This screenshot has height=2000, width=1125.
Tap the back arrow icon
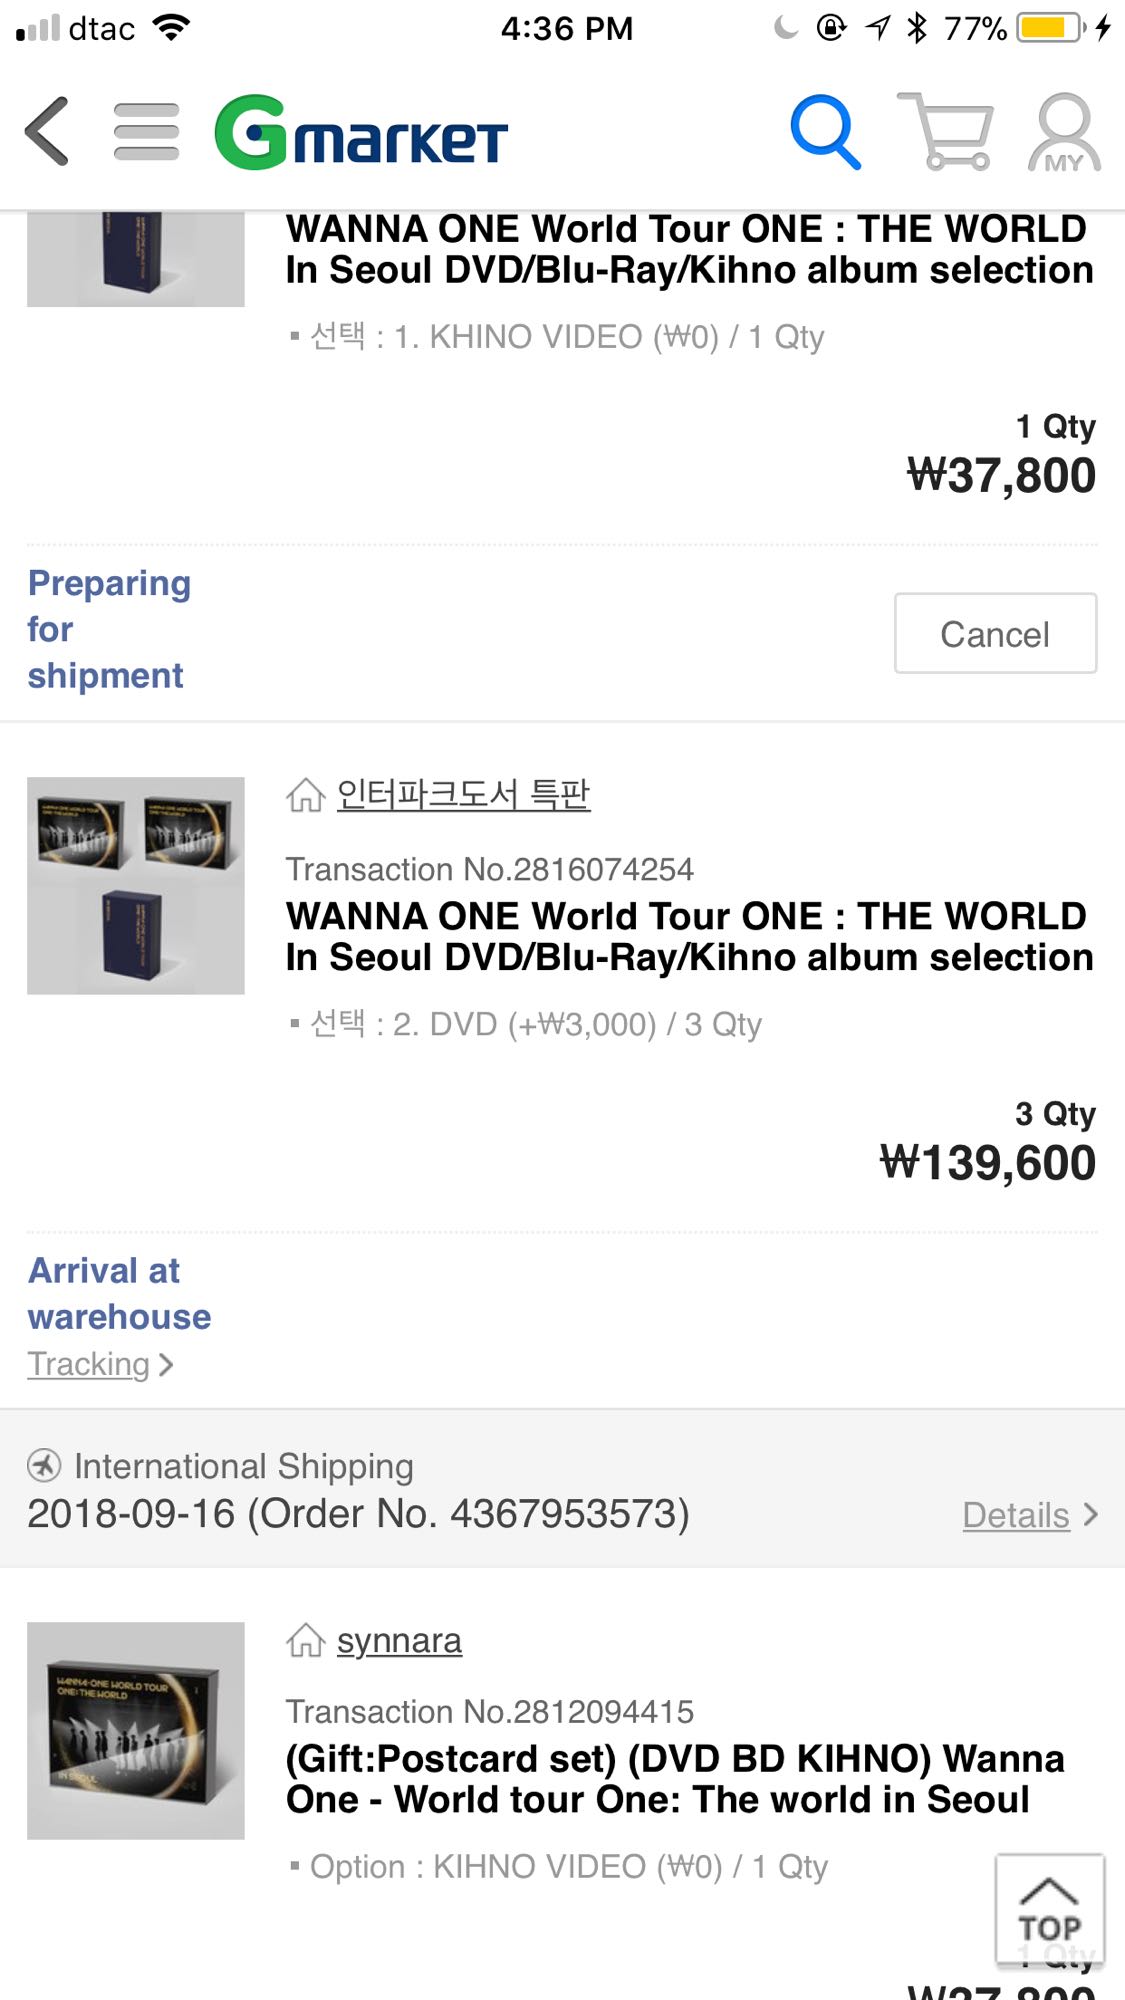click(48, 131)
